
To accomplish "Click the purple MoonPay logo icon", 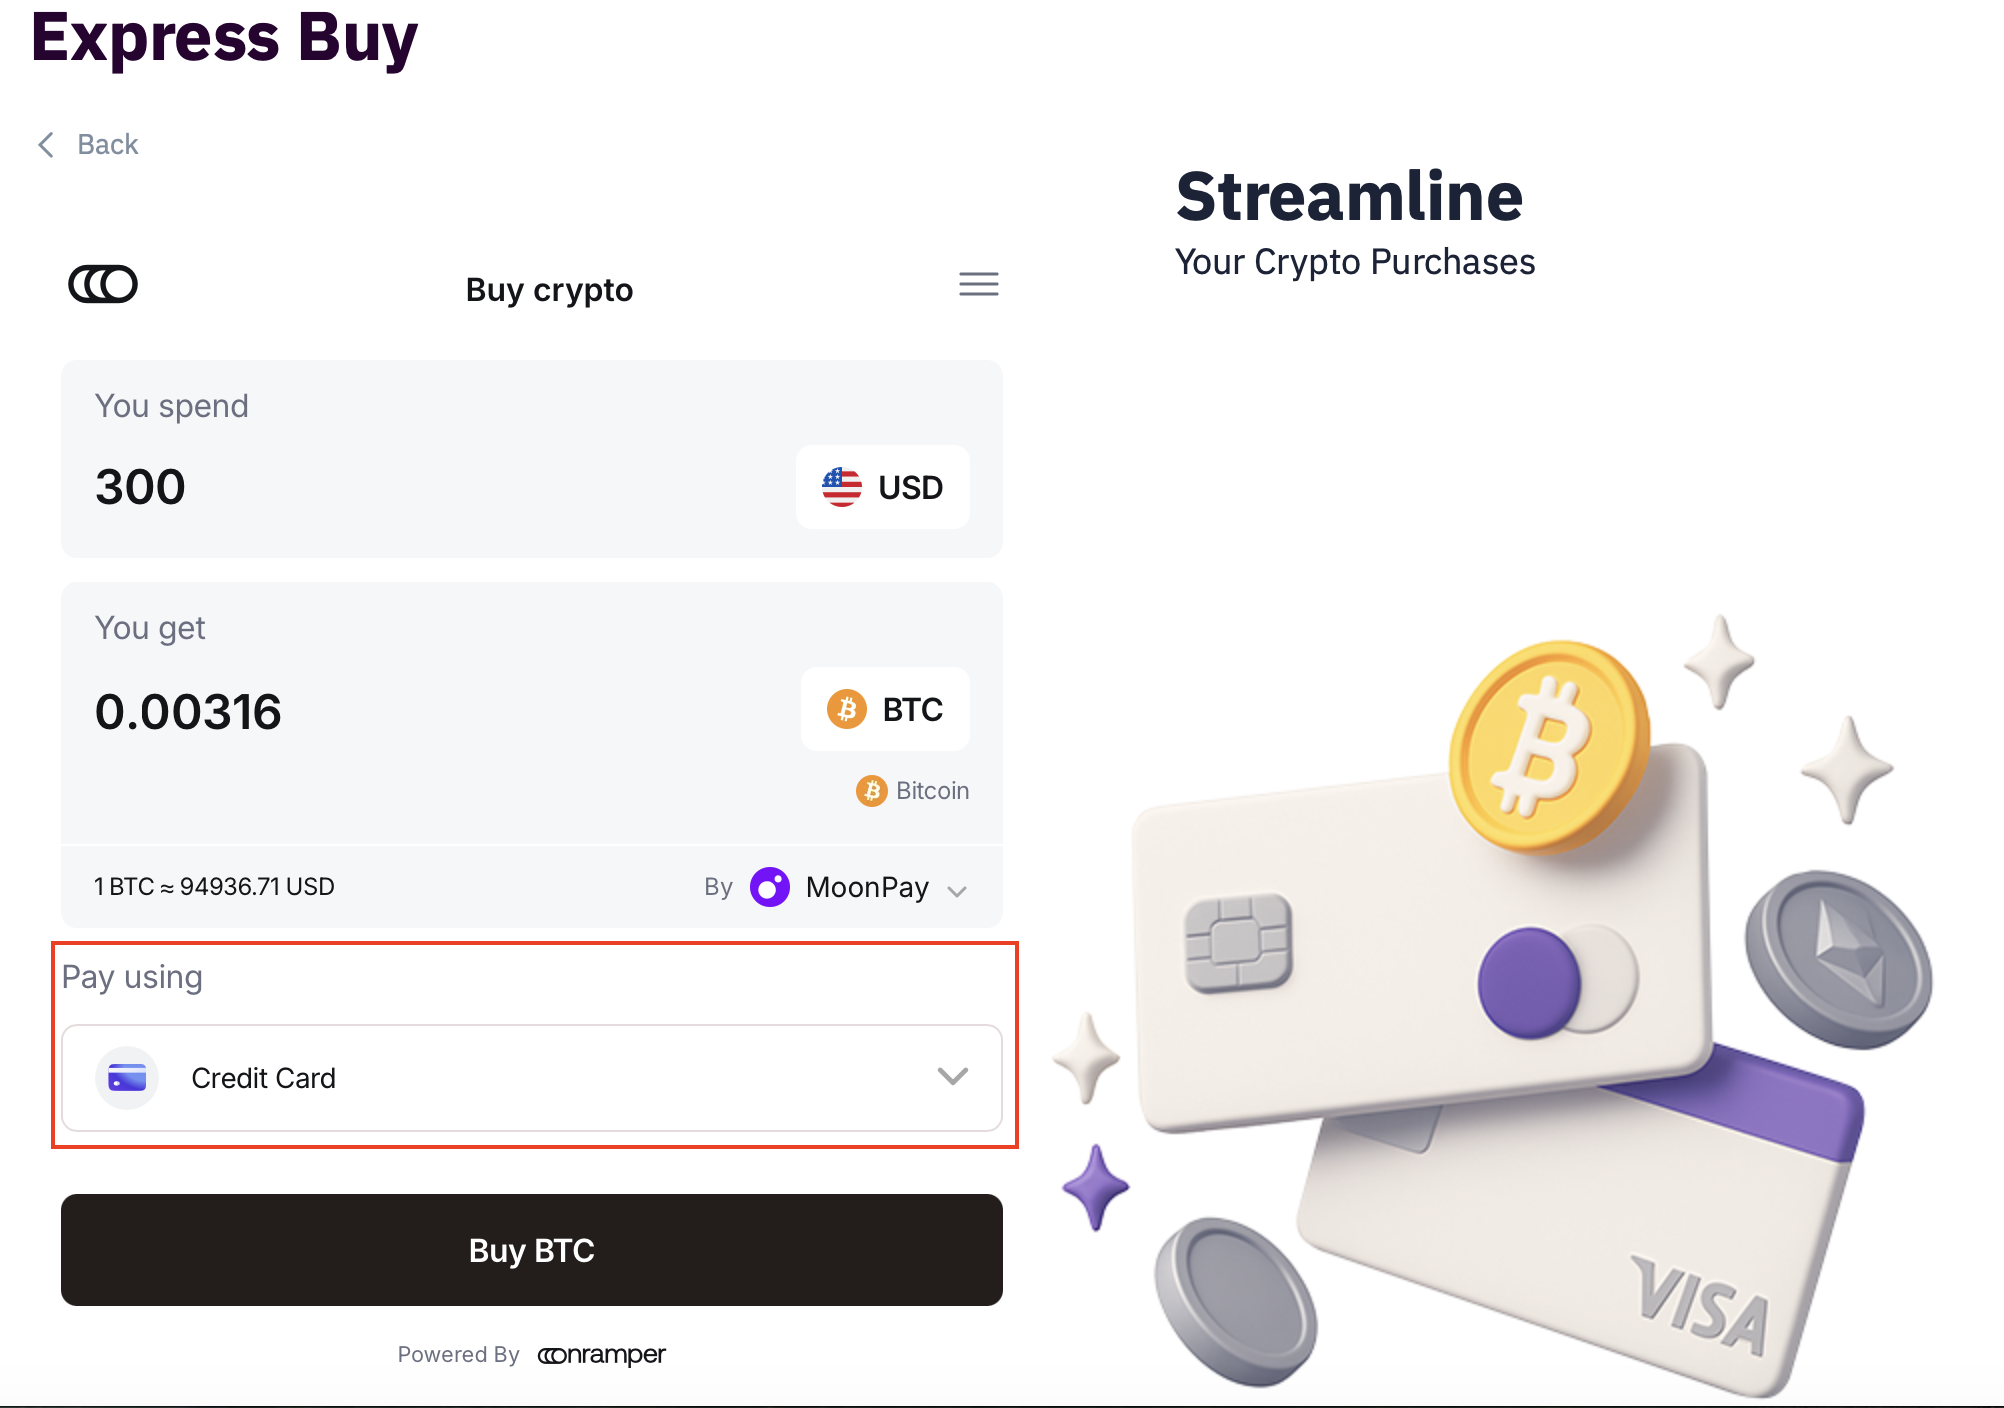I will 770,887.
